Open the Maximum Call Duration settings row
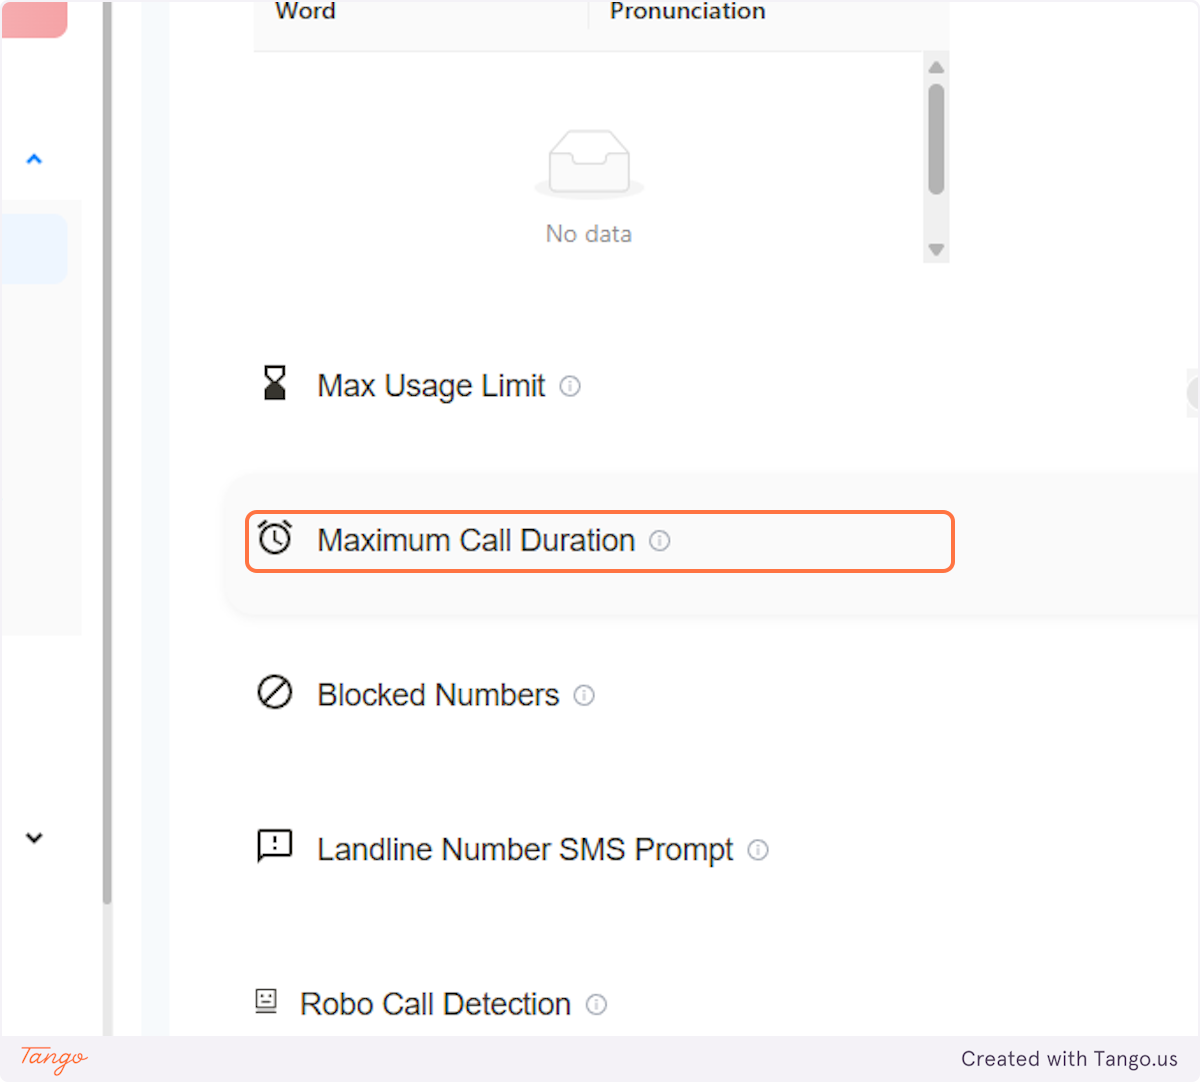Viewport: 1200px width, 1082px height. [x=599, y=541]
